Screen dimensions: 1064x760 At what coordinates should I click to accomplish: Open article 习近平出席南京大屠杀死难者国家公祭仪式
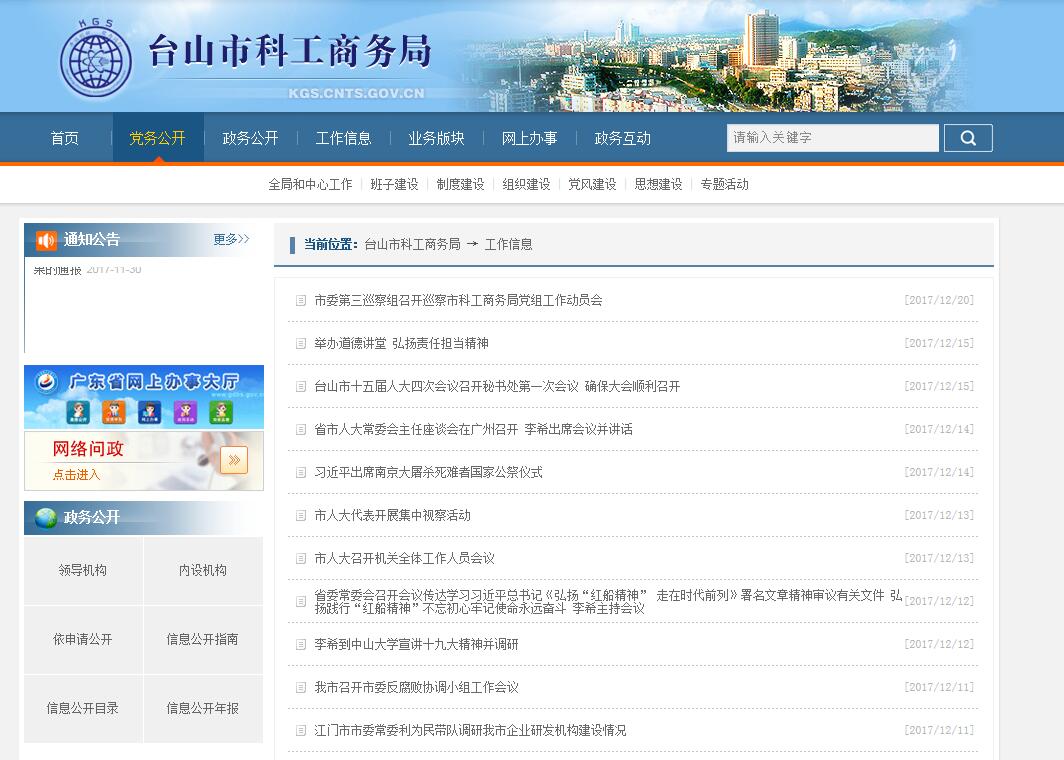pos(428,472)
